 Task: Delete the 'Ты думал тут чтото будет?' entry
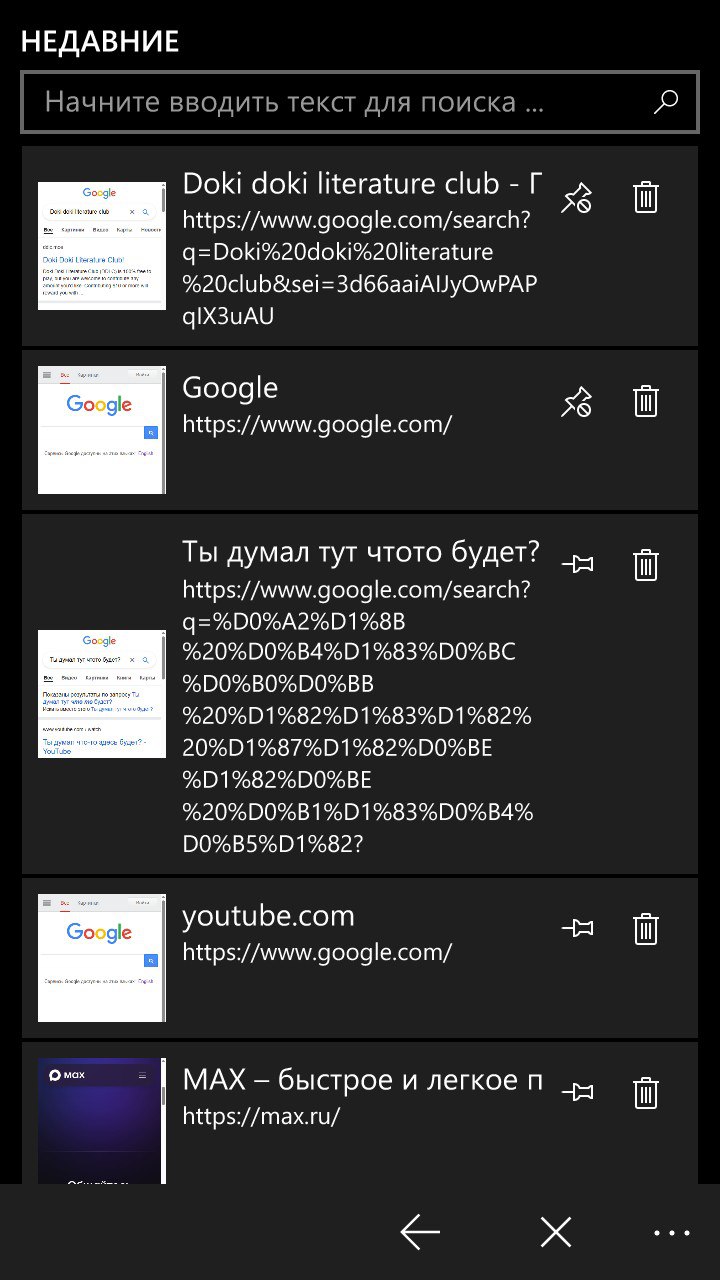[646, 565]
